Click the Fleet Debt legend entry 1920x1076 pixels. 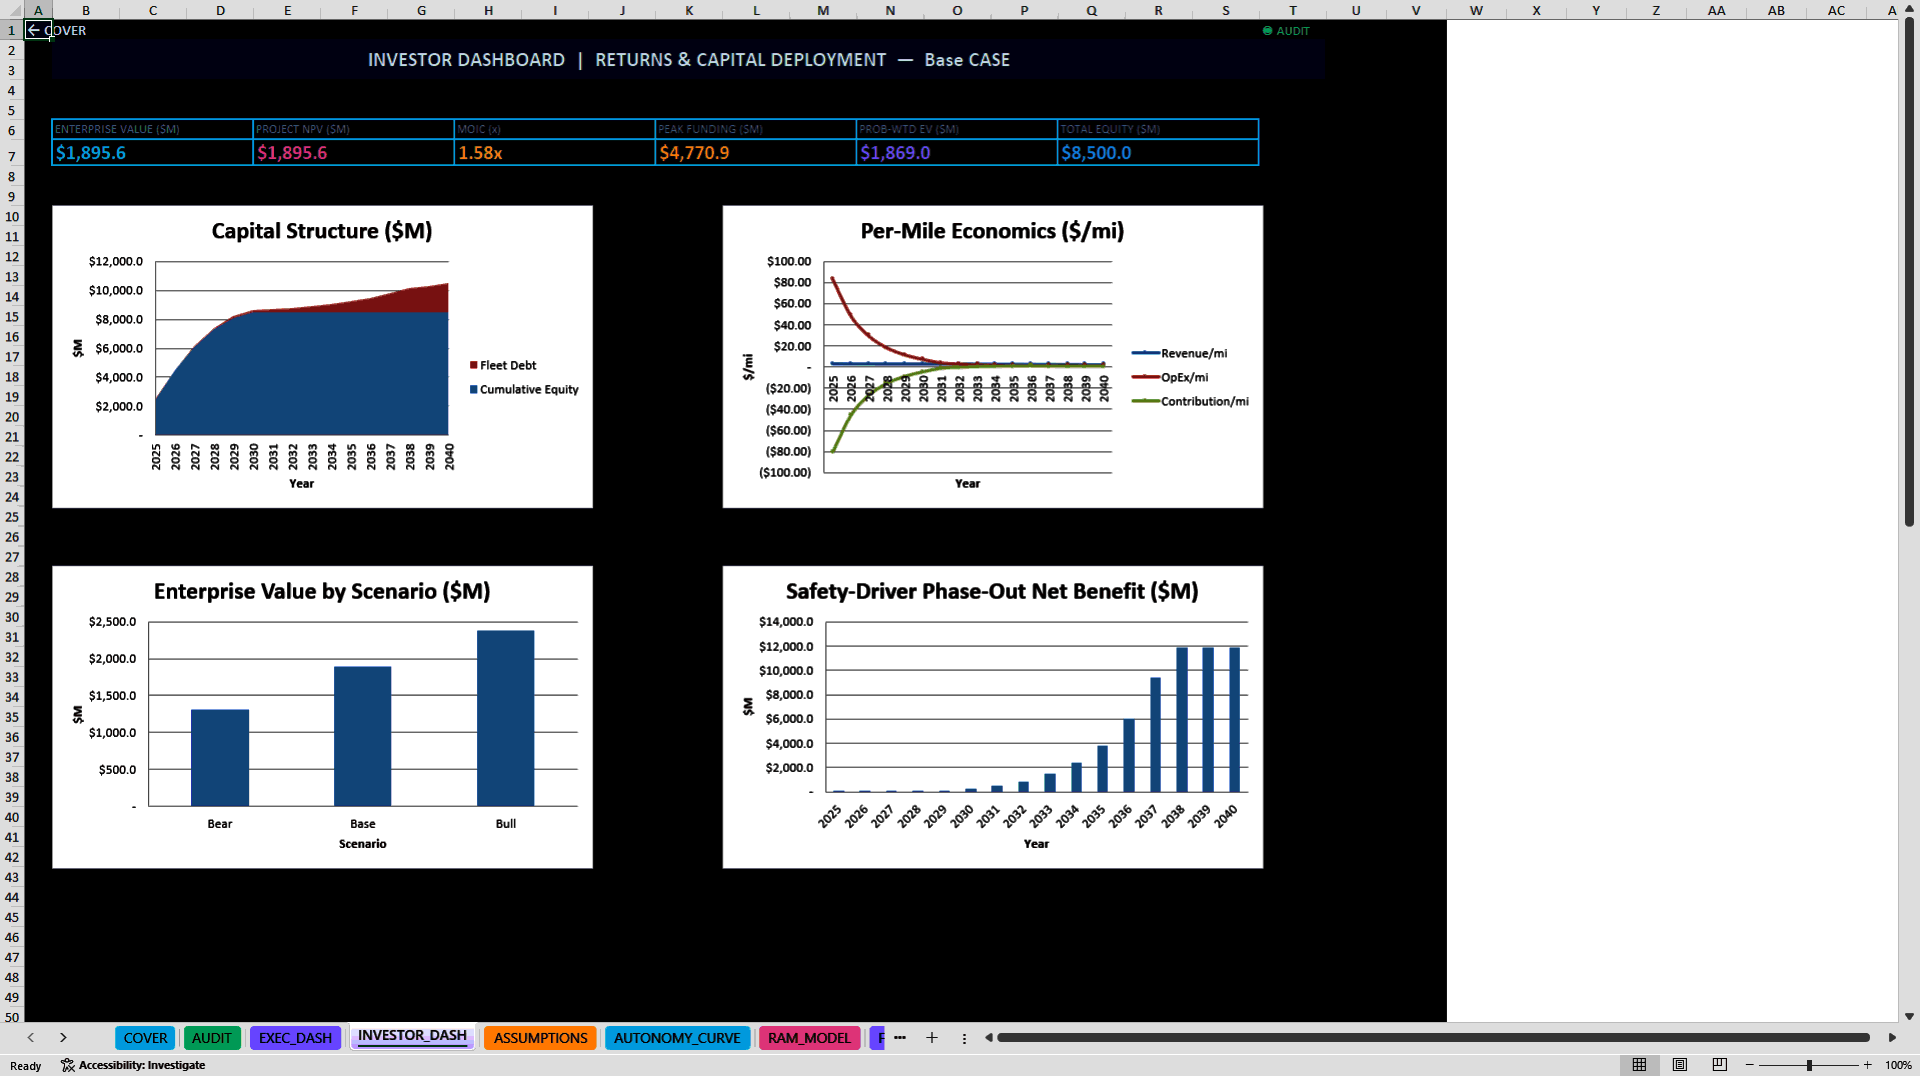503,365
